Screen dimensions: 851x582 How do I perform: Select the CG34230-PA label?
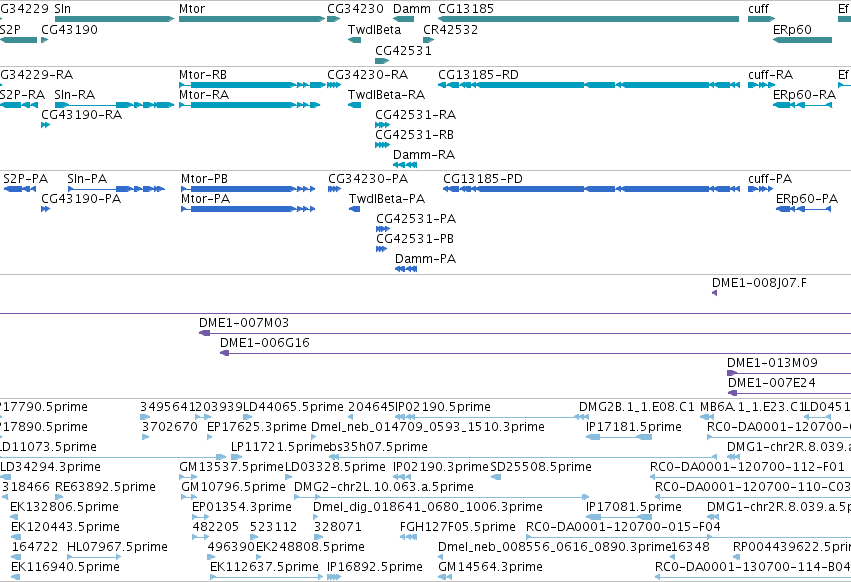(x=368, y=179)
